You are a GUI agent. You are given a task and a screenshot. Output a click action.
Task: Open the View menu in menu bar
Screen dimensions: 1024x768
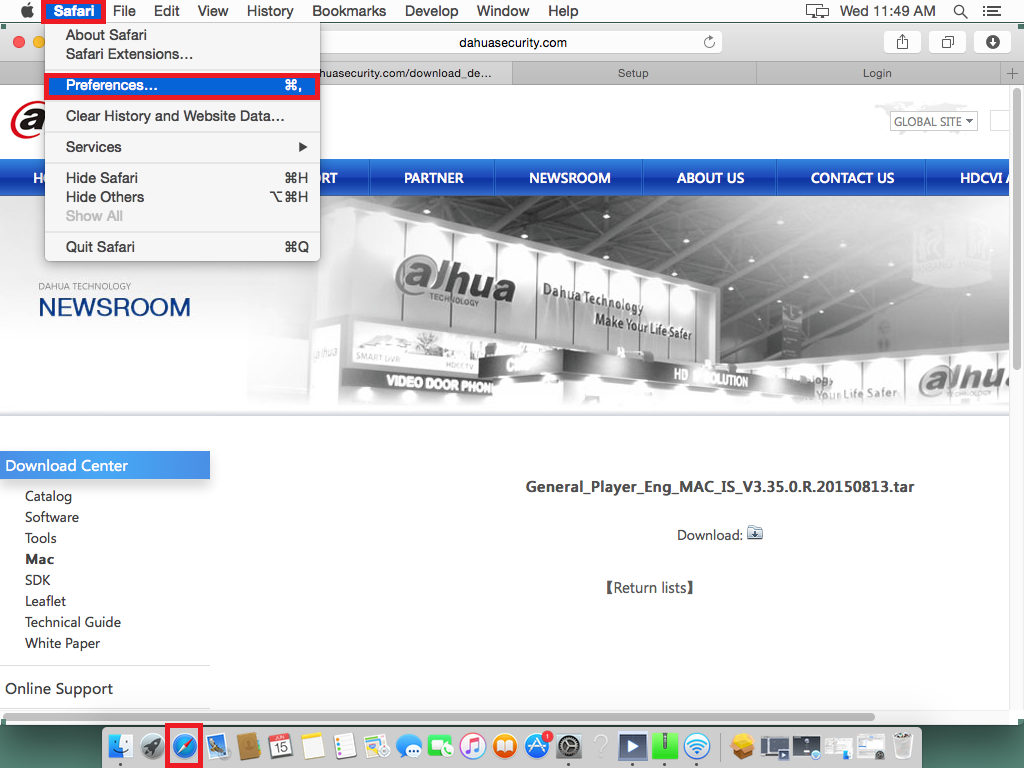click(213, 11)
